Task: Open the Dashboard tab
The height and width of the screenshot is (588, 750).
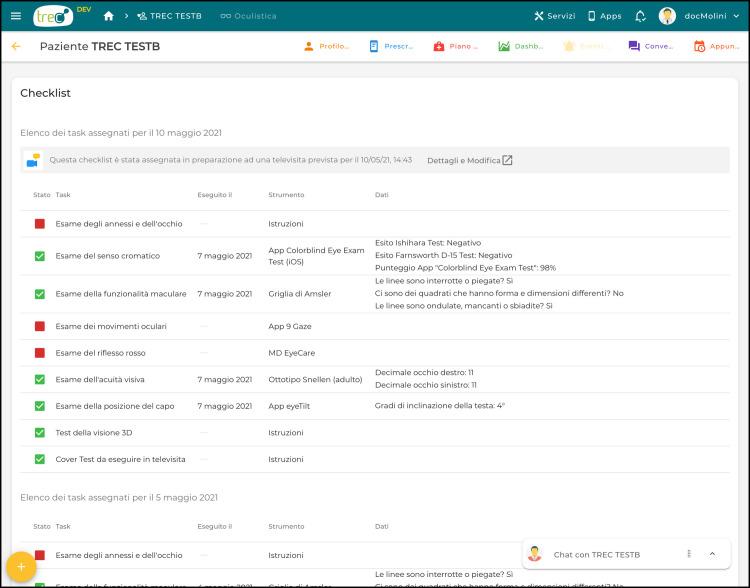Action: click(521, 46)
